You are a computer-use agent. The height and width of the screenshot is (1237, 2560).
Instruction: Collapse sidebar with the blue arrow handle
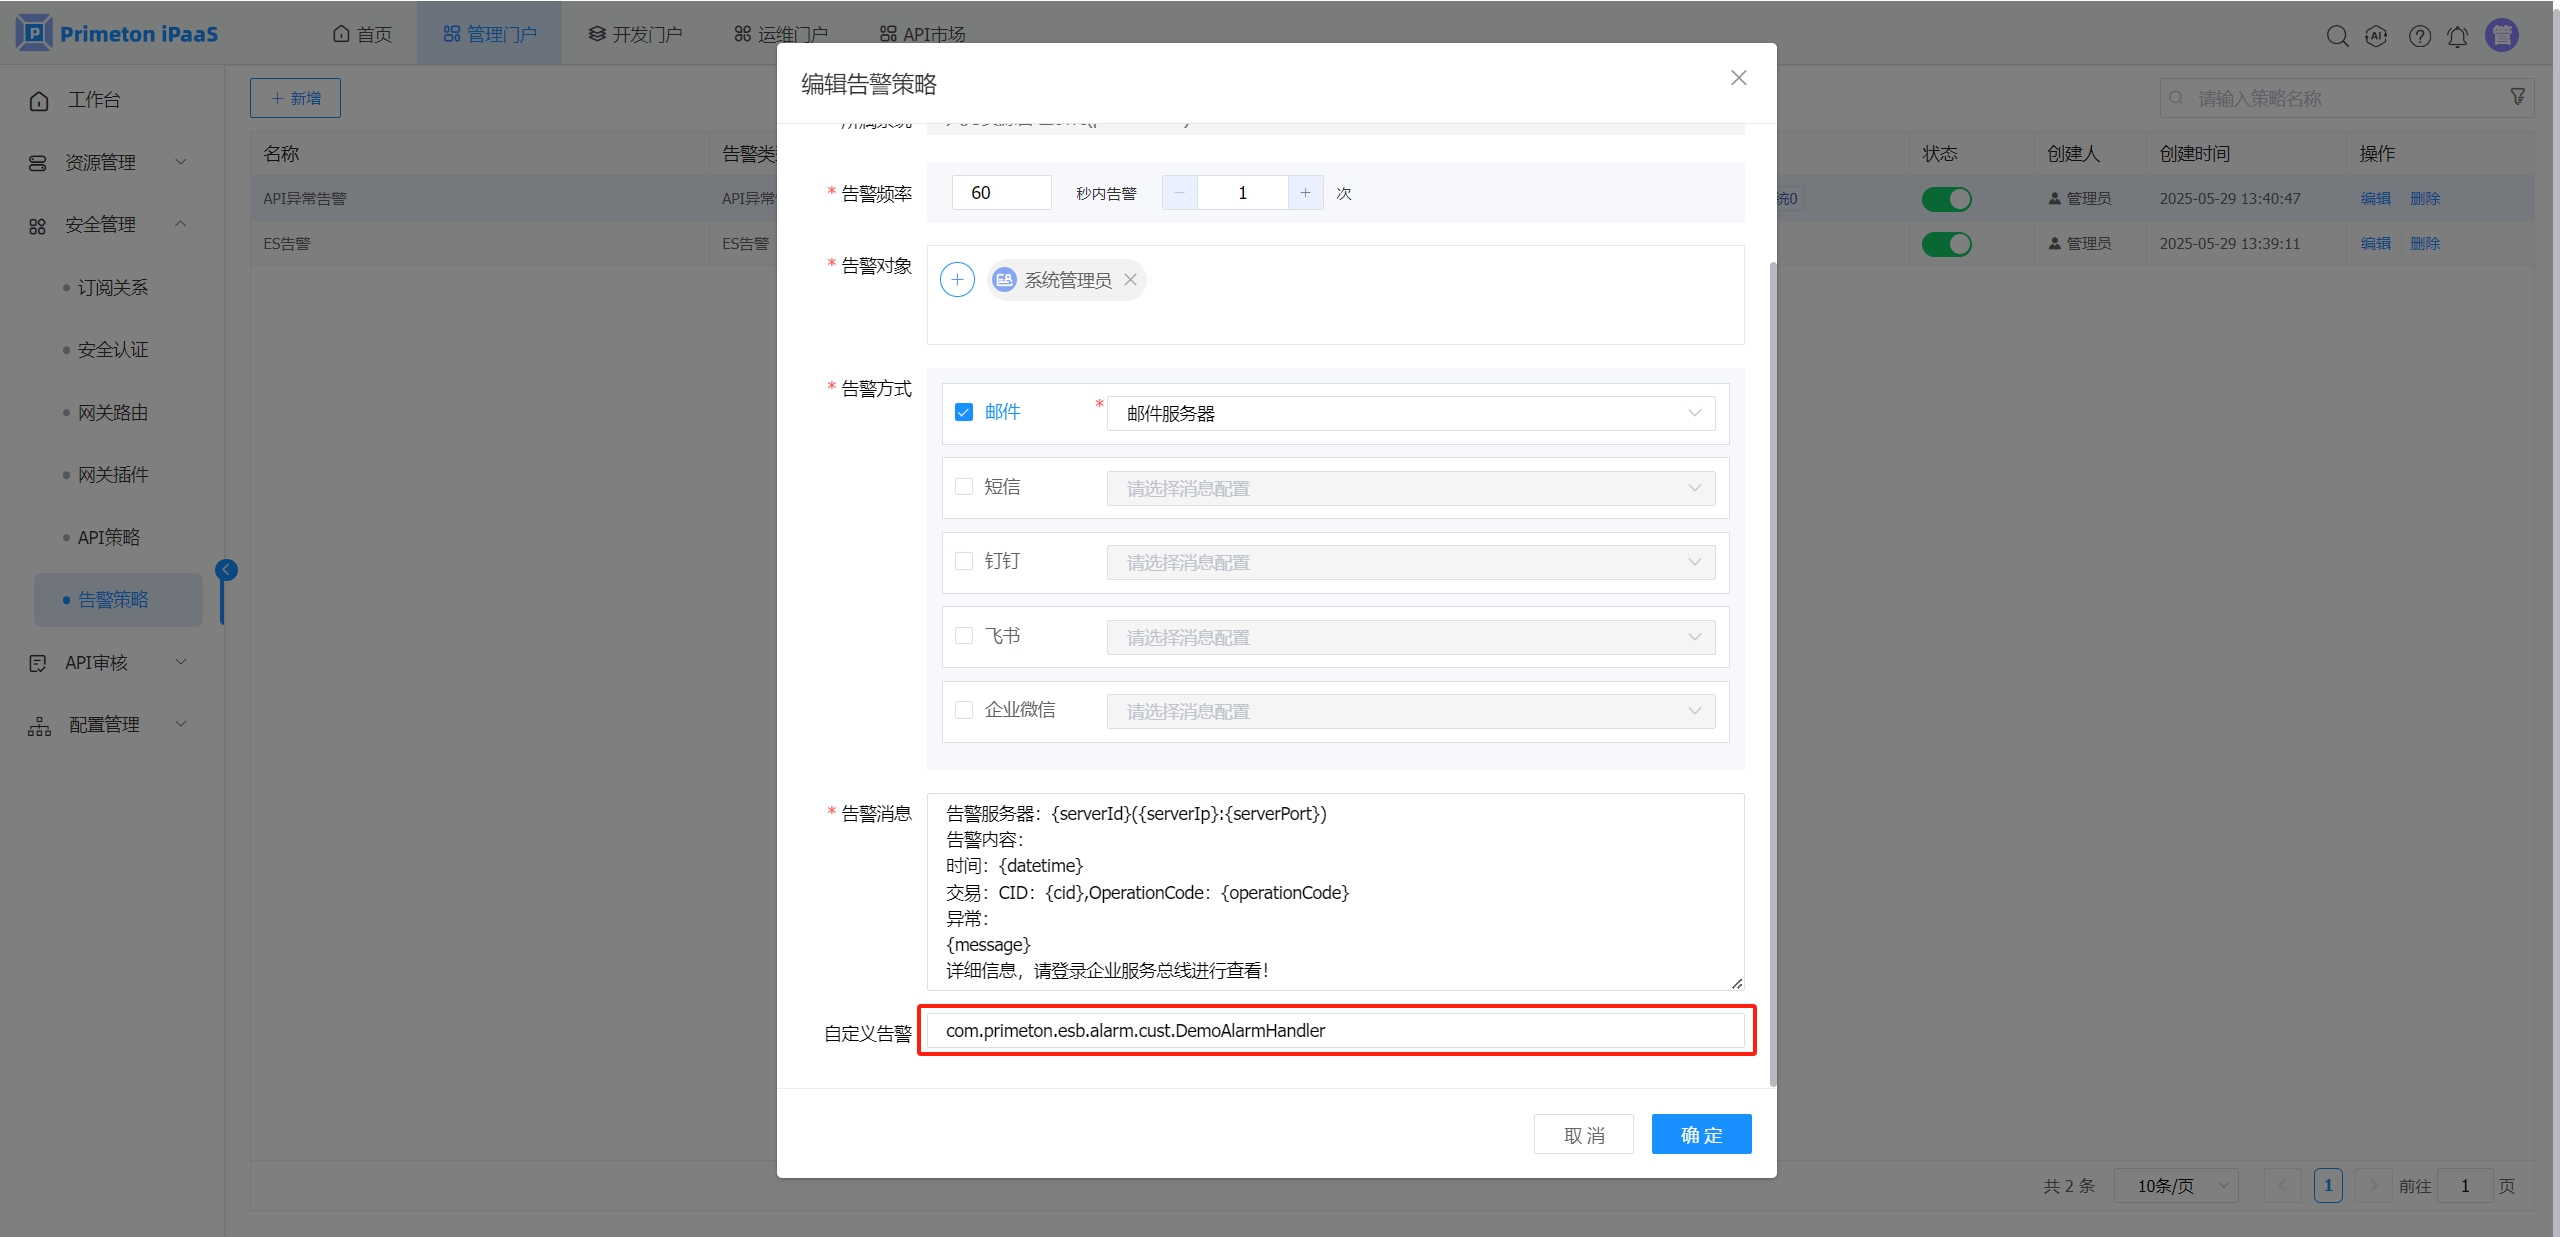tap(227, 570)
